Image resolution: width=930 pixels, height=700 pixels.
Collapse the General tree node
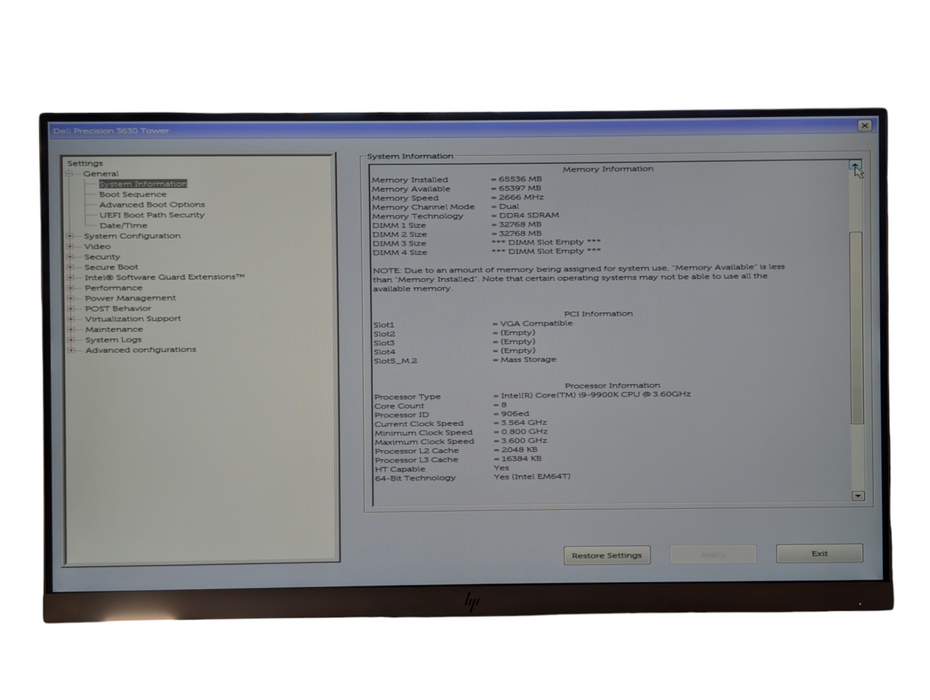point(70,174)
